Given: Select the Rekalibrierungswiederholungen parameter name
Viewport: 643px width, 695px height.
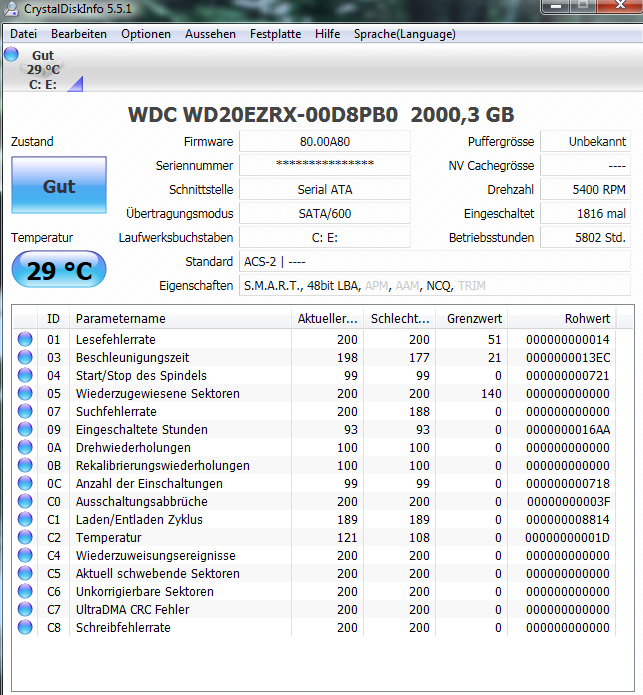Looking at the screenshot, I should coord(163,466).
